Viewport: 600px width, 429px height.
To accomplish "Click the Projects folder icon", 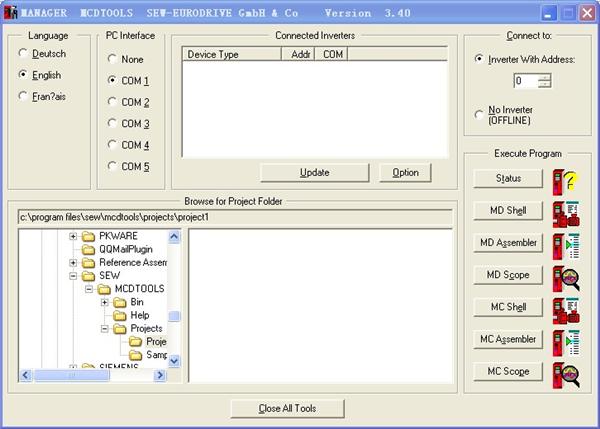I will click(x=120, y=329).
